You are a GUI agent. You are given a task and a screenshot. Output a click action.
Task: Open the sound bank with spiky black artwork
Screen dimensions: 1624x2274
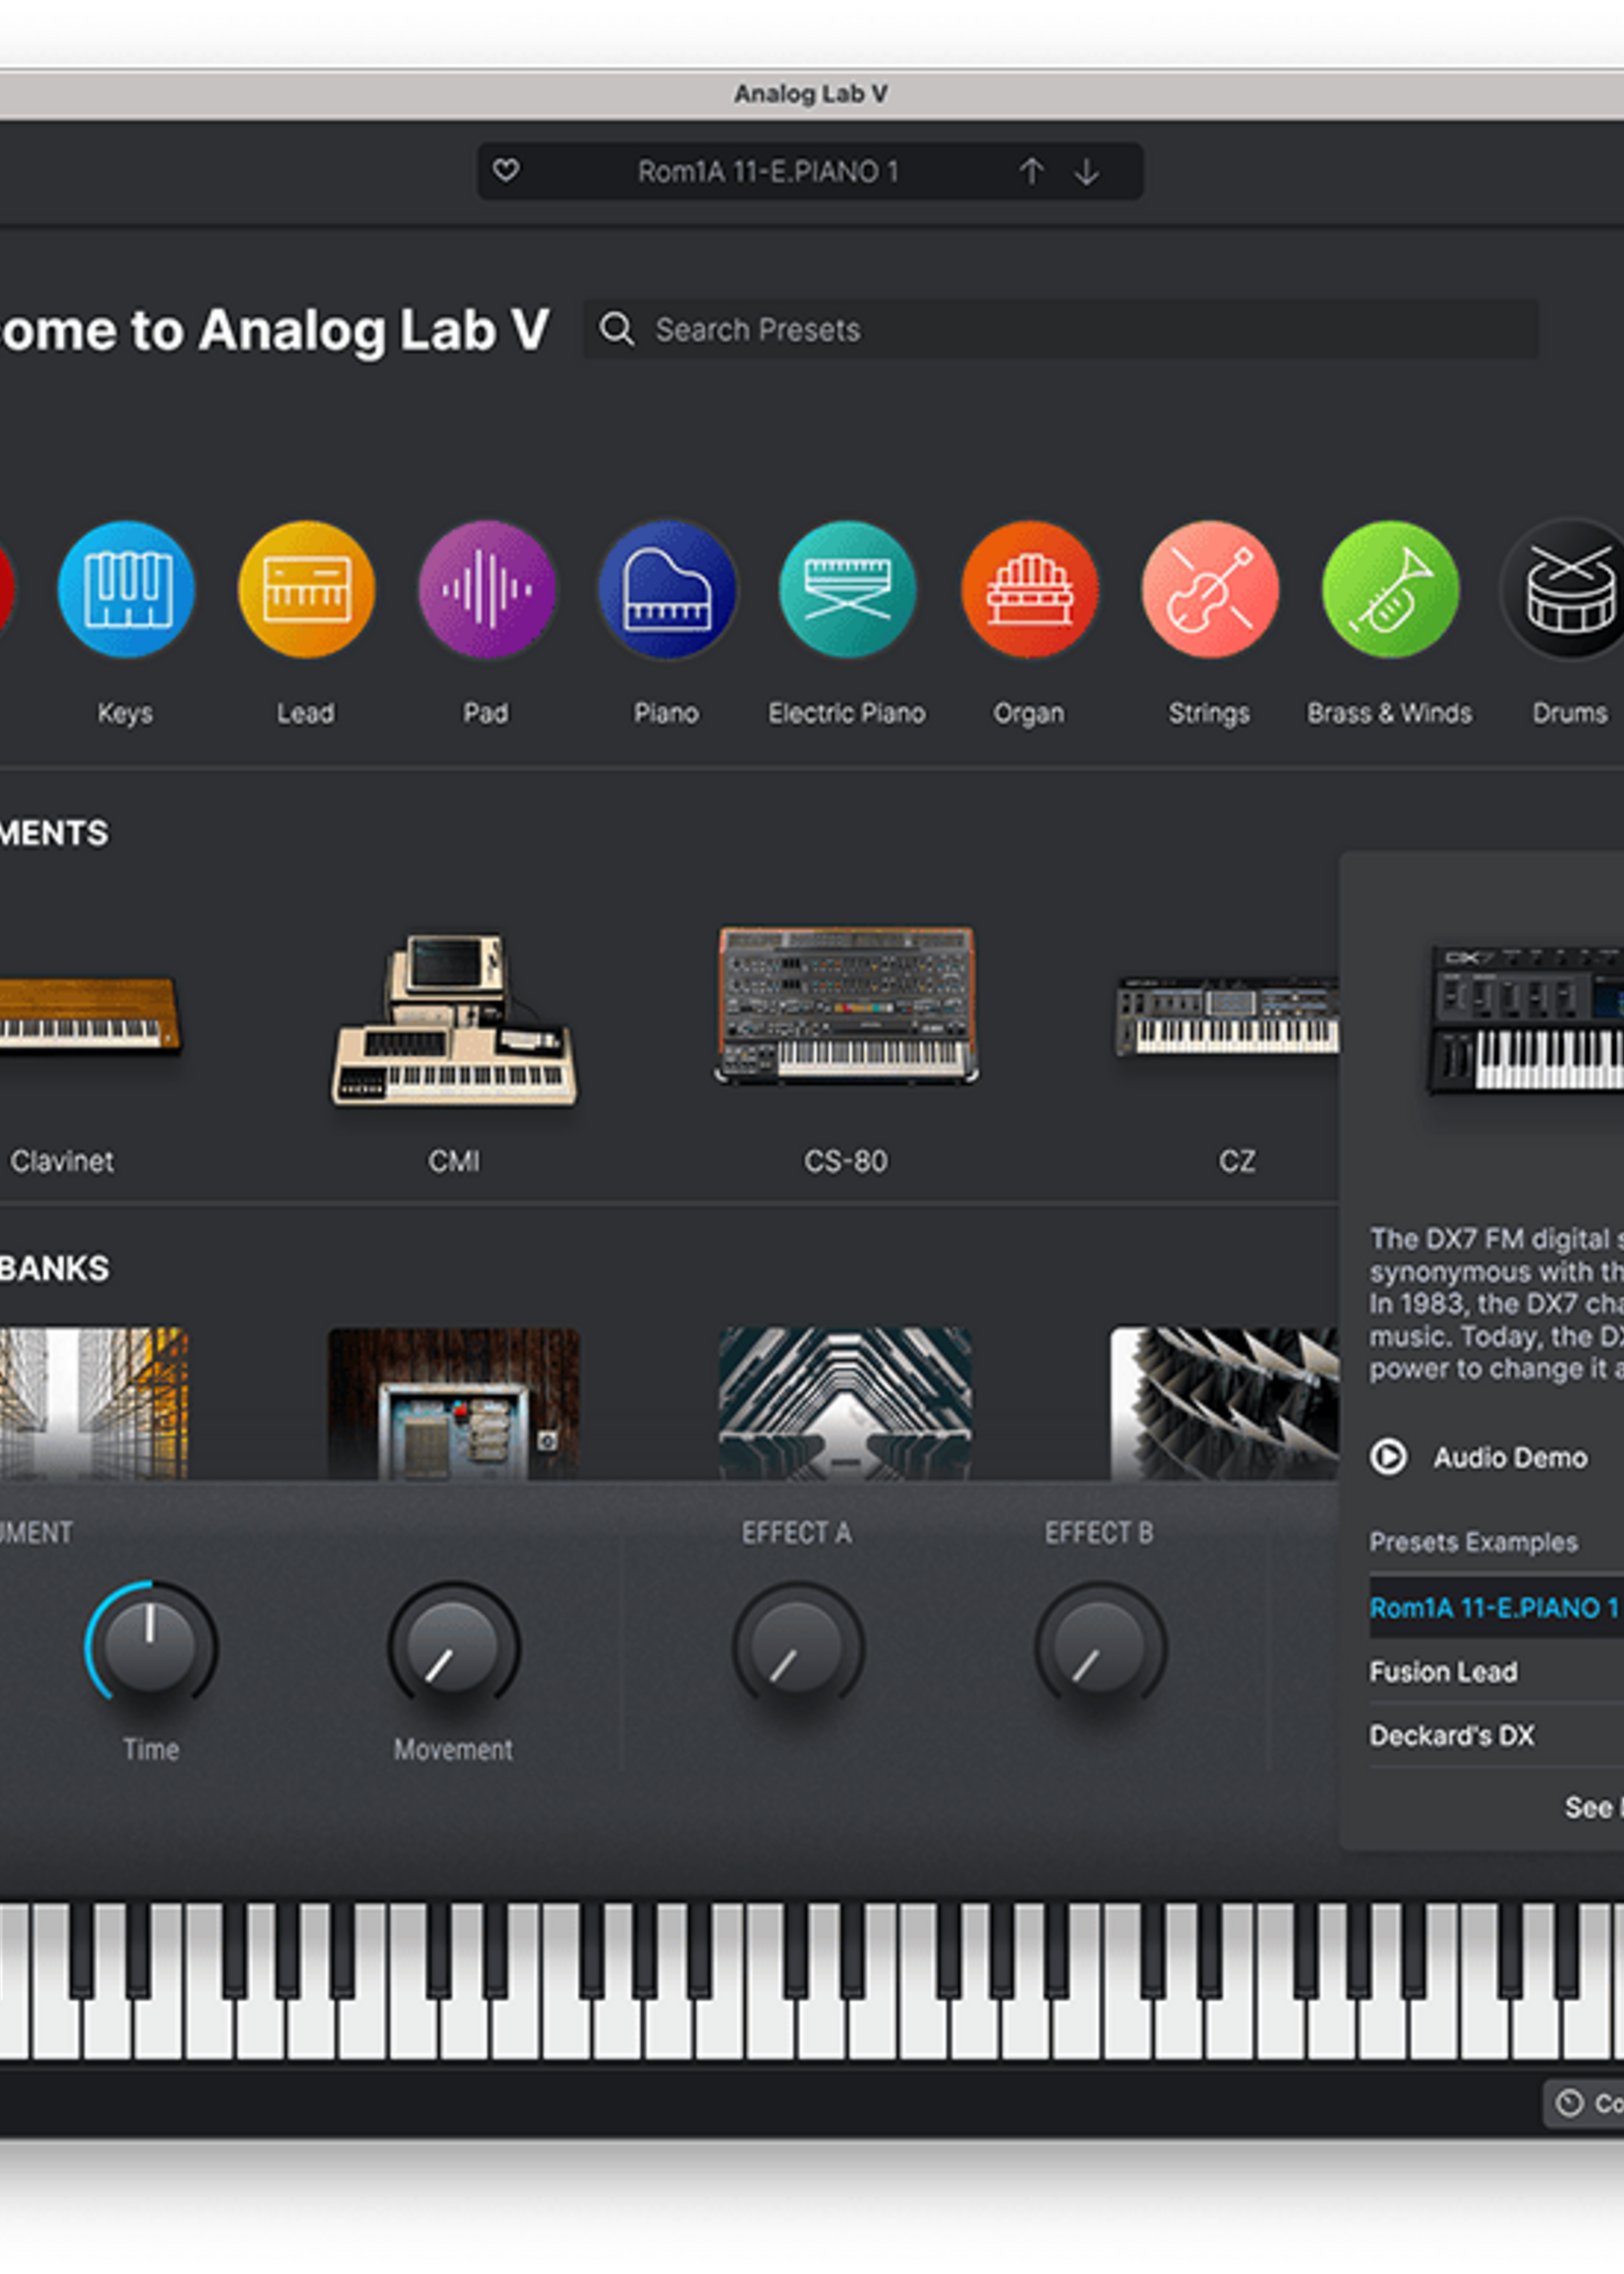pyautogui.click(x=1225, y=1403)
